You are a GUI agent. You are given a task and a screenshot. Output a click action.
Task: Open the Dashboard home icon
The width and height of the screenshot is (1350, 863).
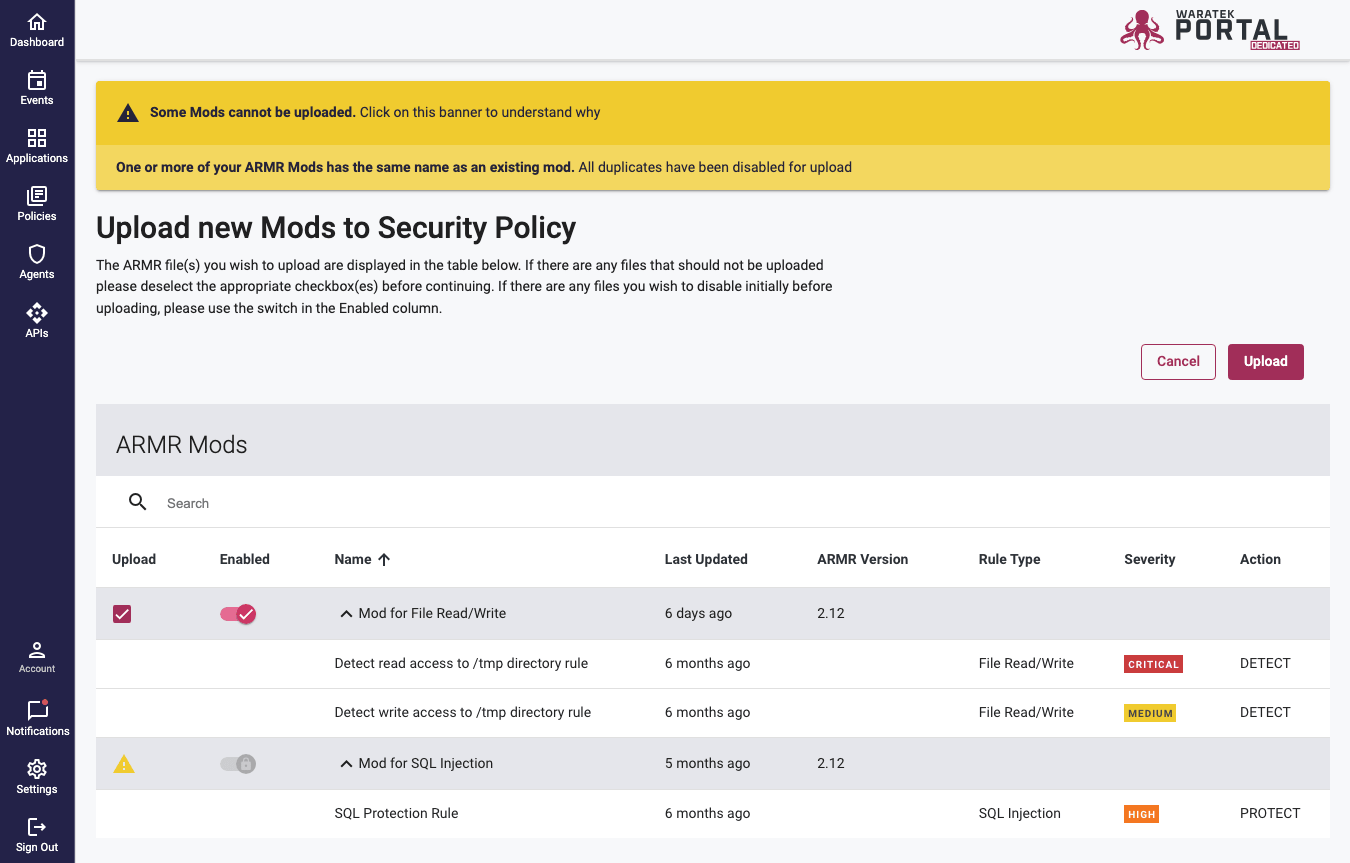[37, 22]
